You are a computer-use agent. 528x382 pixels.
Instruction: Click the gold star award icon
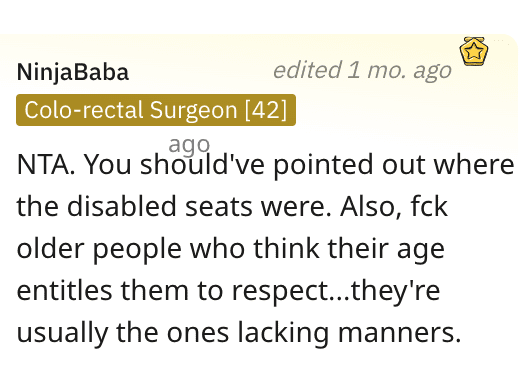[x=473, y=51]
